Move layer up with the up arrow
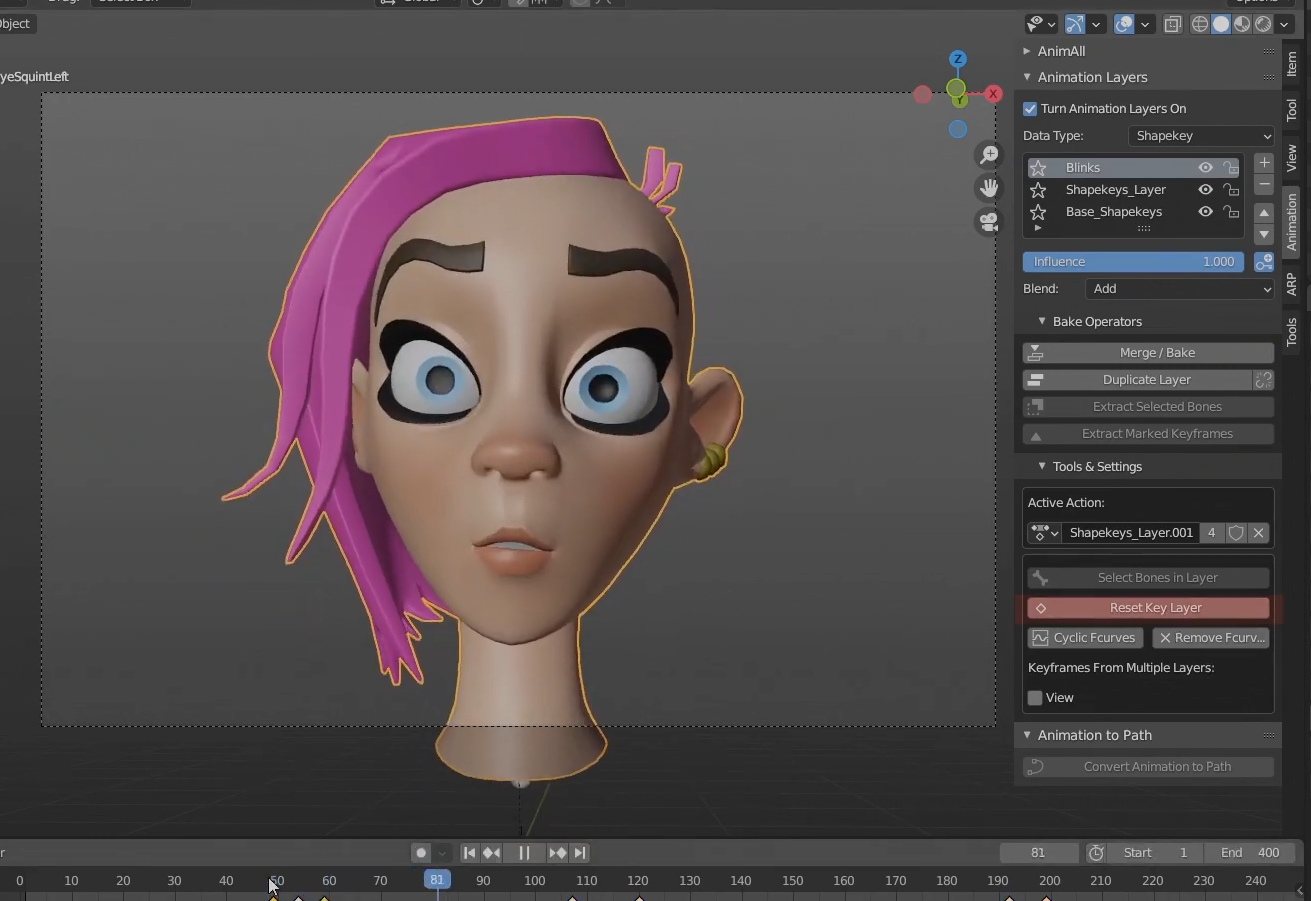1311x901 pixels. pyautogui.click(x=1264, y=213)
